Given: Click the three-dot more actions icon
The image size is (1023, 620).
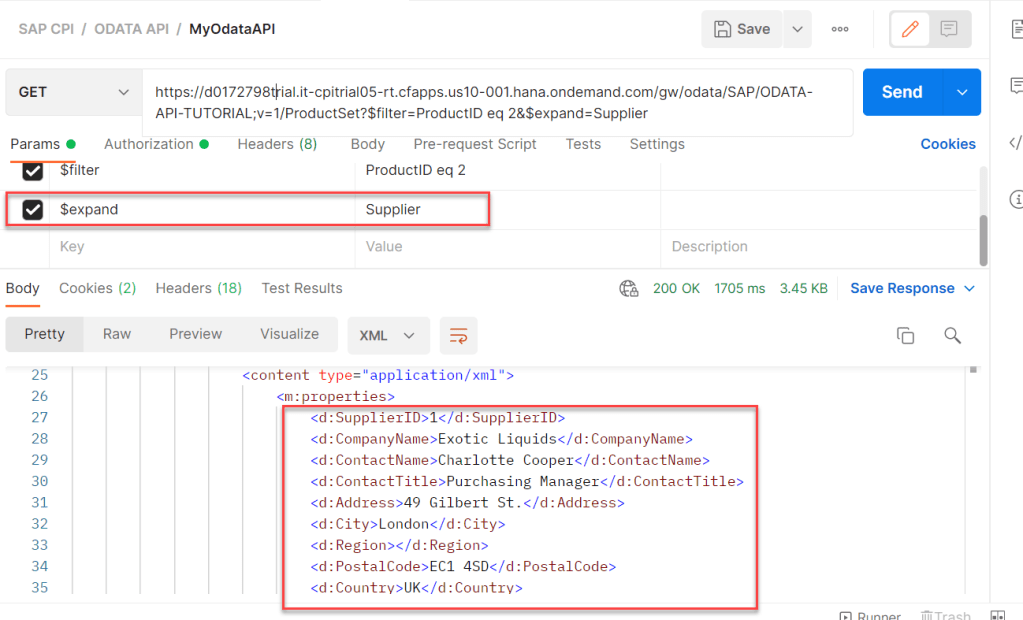Looking at the screenshot, I should click(x=840, y=29).
